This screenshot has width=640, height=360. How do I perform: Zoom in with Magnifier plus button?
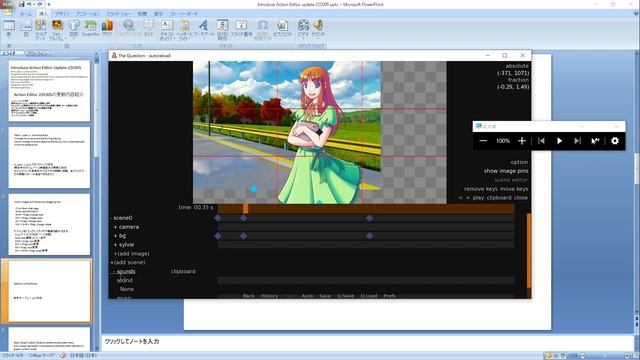coord(522,141)
